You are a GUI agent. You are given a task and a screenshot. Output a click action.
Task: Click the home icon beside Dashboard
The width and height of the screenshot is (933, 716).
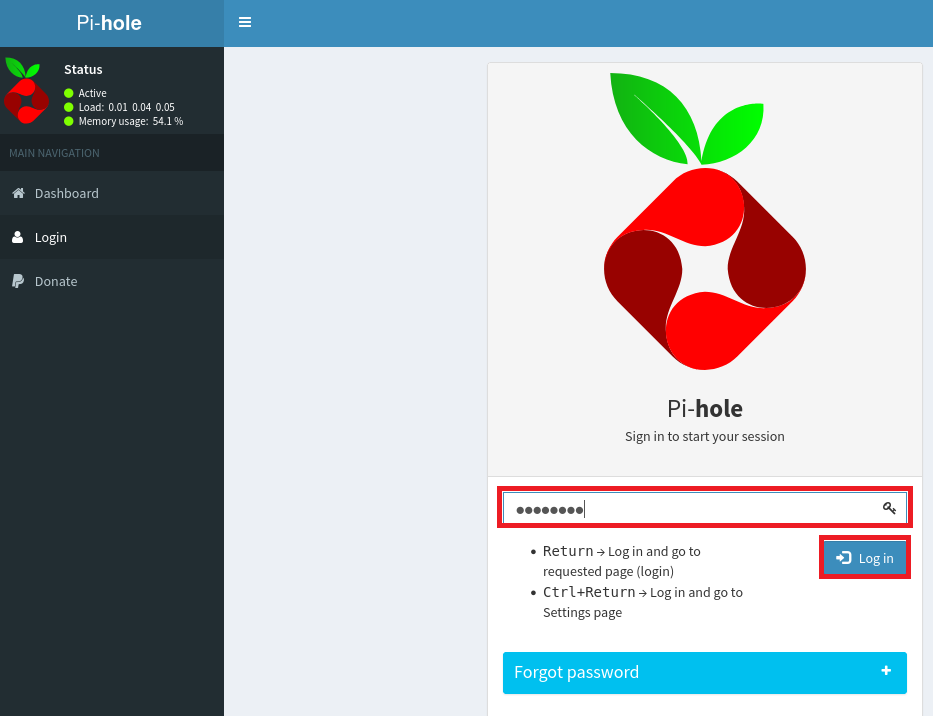pyautogui.click(x=18, y=193)
